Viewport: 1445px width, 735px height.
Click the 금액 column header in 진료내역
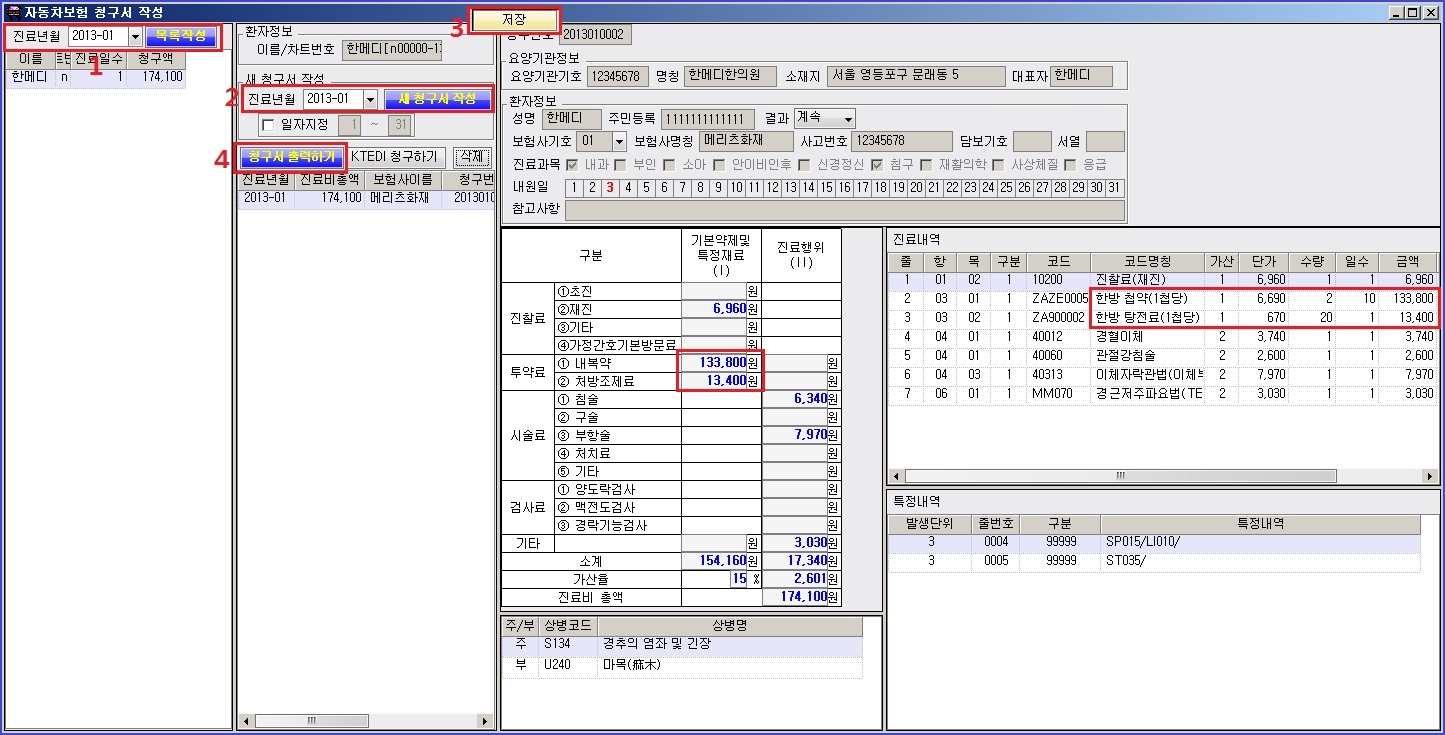point(1407,261)
